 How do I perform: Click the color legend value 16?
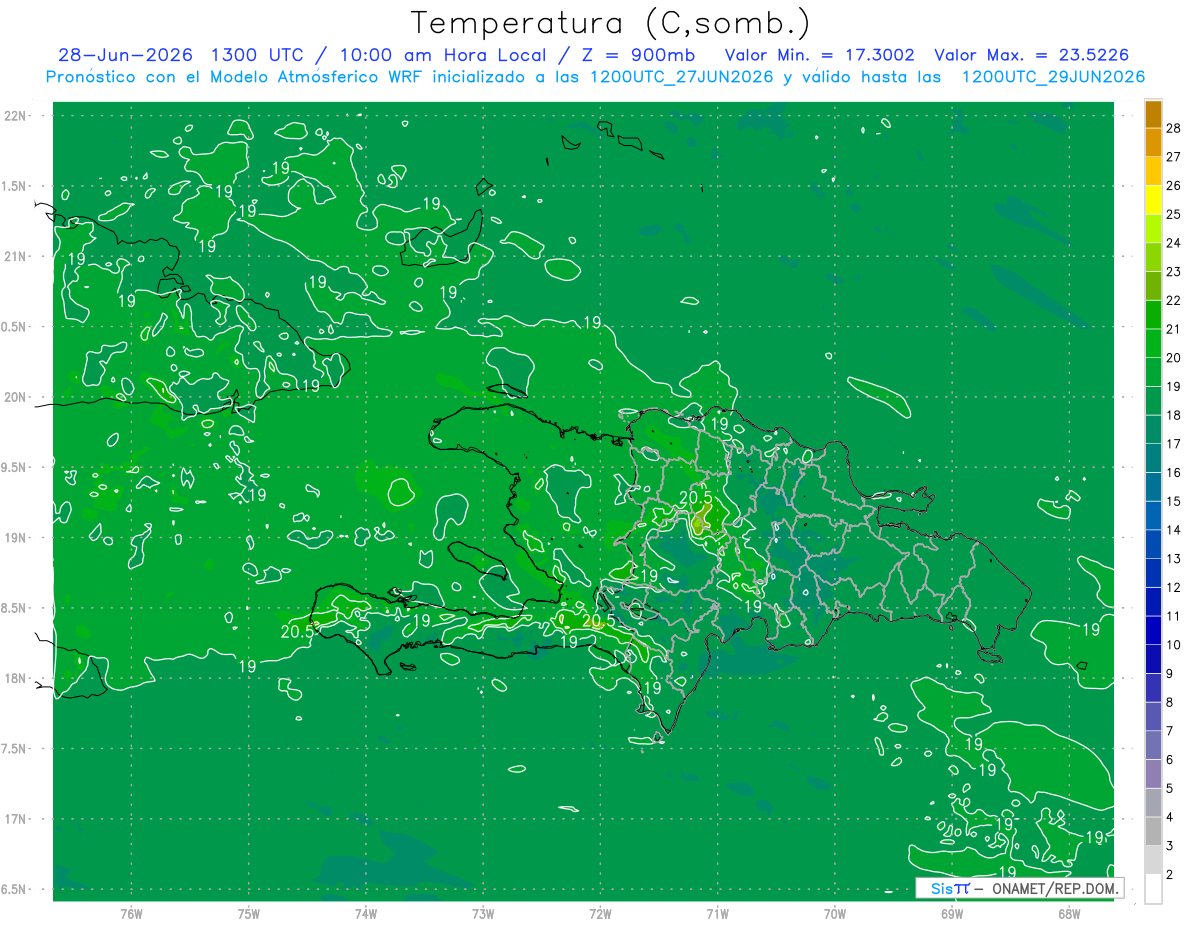pyautogui.click(x=1173, y=473)
